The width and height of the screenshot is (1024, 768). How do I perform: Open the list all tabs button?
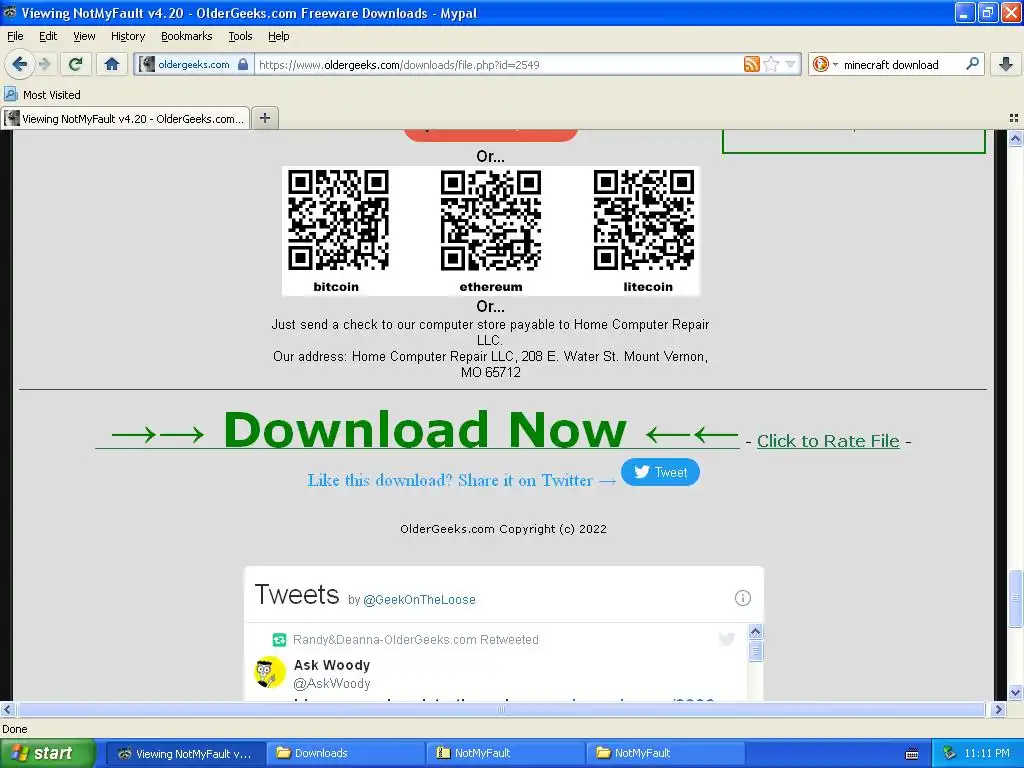point(1014,118)
